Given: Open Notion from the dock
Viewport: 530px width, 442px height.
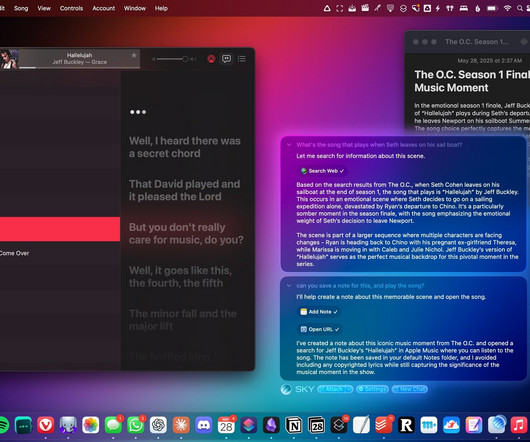Looking at the screenshot, I should coord(294,425).
